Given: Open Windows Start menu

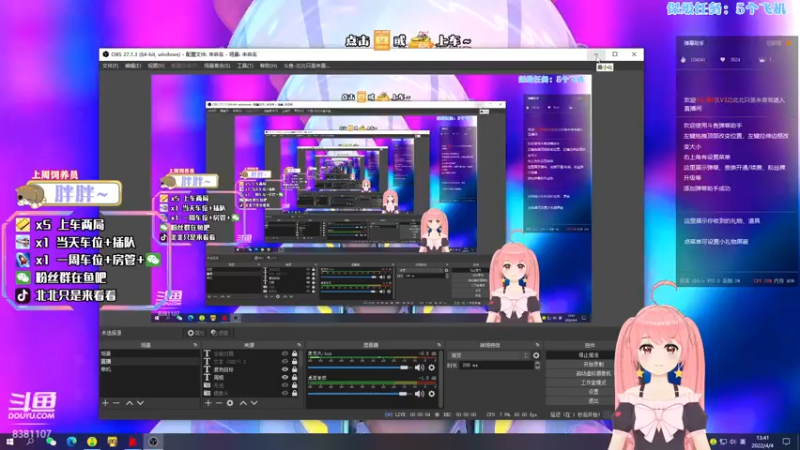Looking at the screenshot, I should (10, 441).
